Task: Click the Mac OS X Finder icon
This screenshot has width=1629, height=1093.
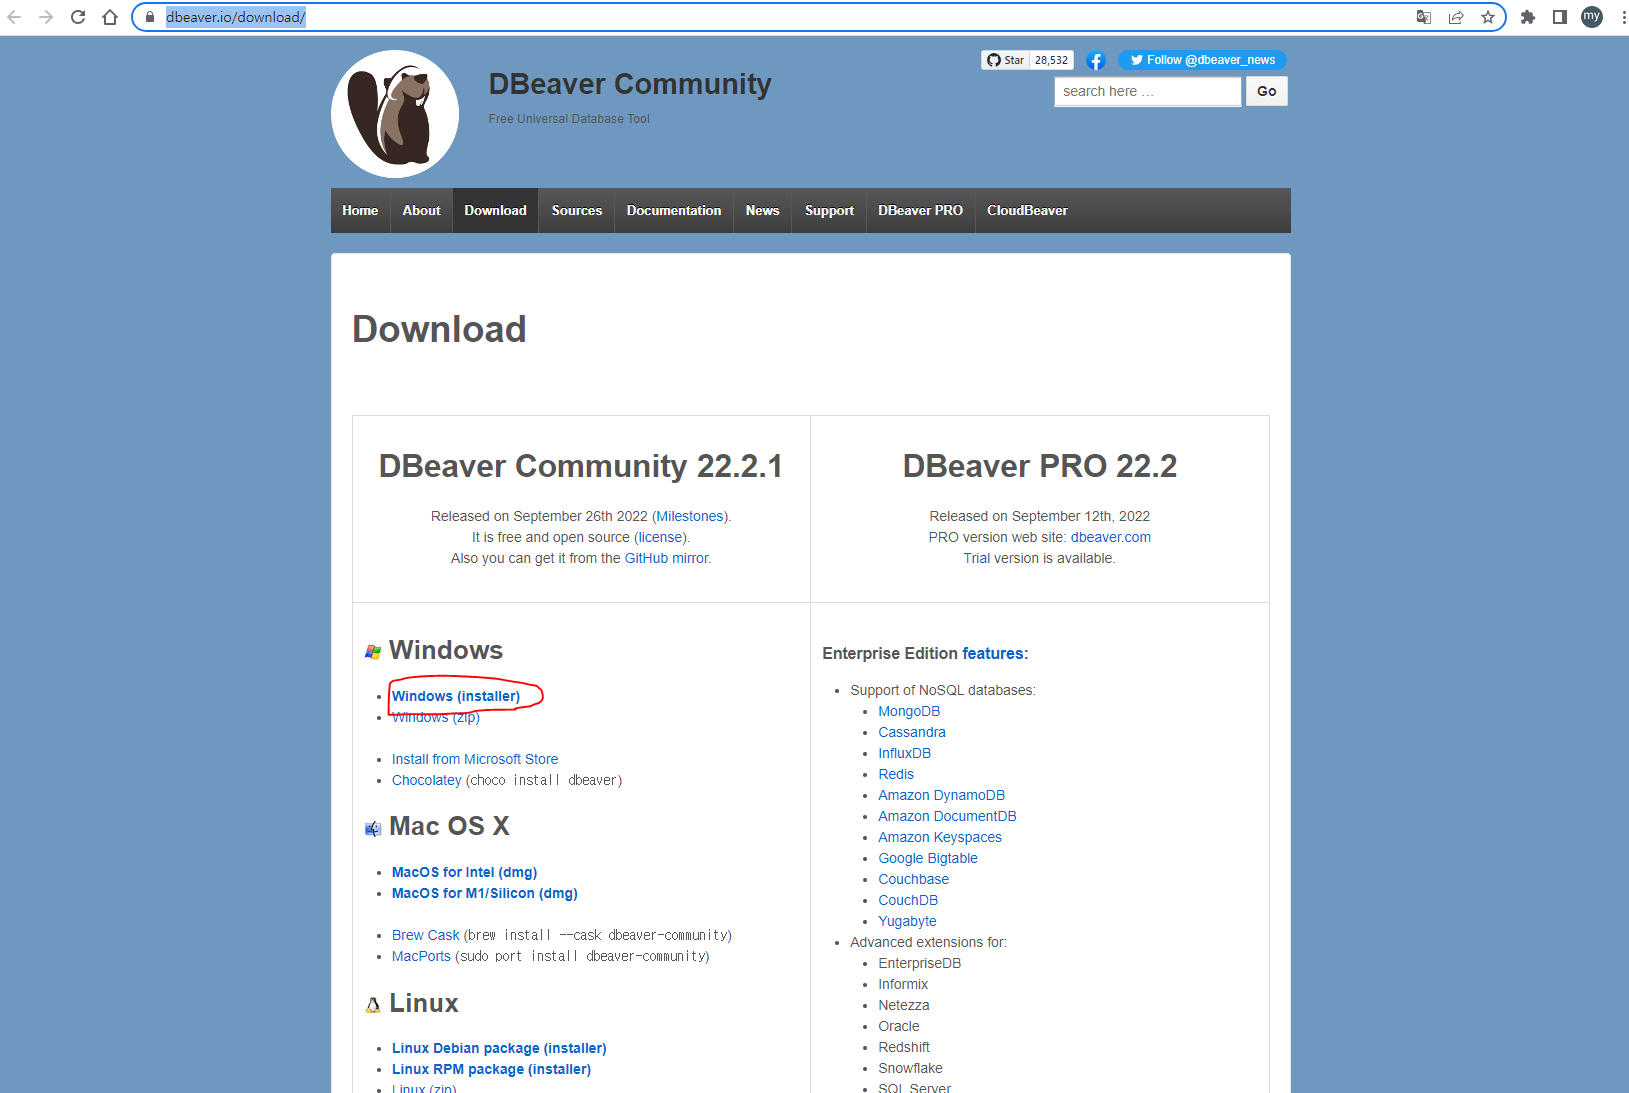Action: (373, 829)
